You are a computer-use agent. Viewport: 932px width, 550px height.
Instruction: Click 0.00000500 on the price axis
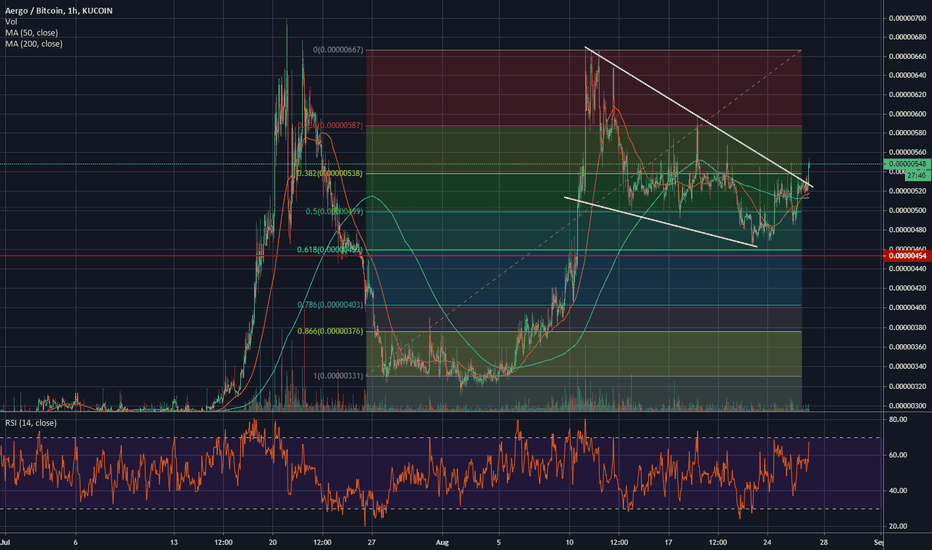click(908, 210)
